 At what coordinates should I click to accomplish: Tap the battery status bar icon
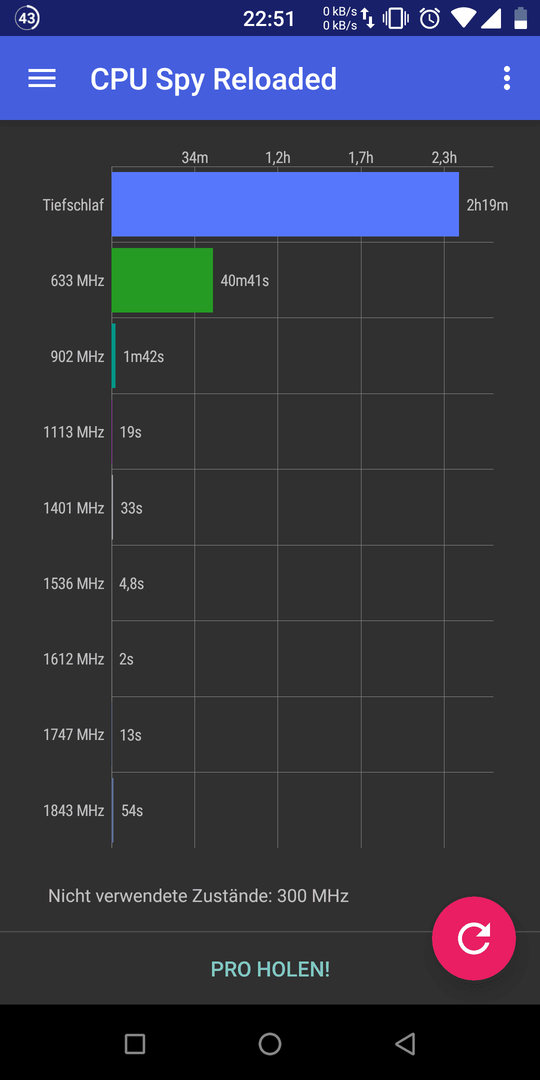coord(521,19)
